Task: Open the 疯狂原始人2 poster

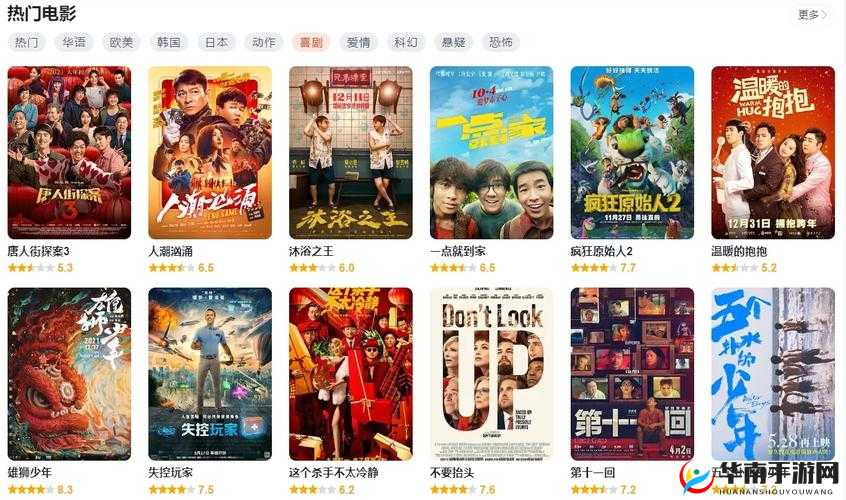Action: [x=632, y=152]
